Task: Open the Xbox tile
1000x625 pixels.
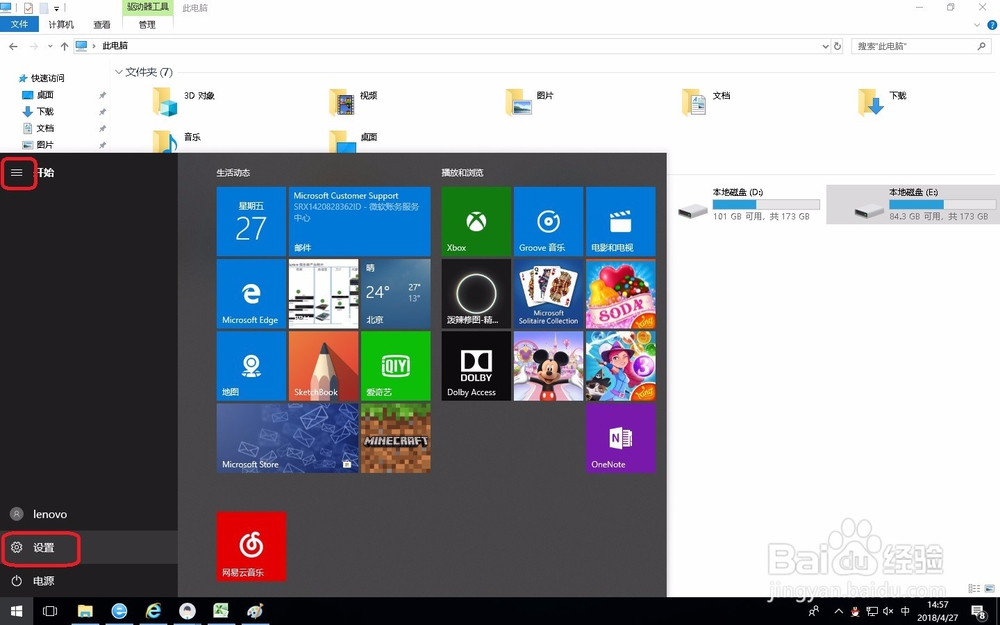Action: click(476, 221)
